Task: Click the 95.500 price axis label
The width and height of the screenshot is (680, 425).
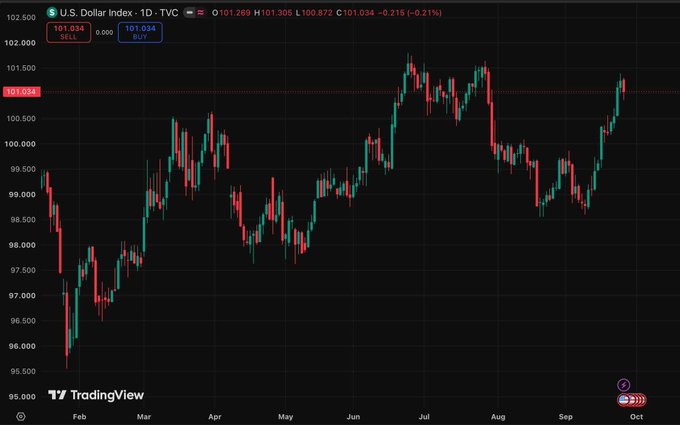Action: coord(23,372)
